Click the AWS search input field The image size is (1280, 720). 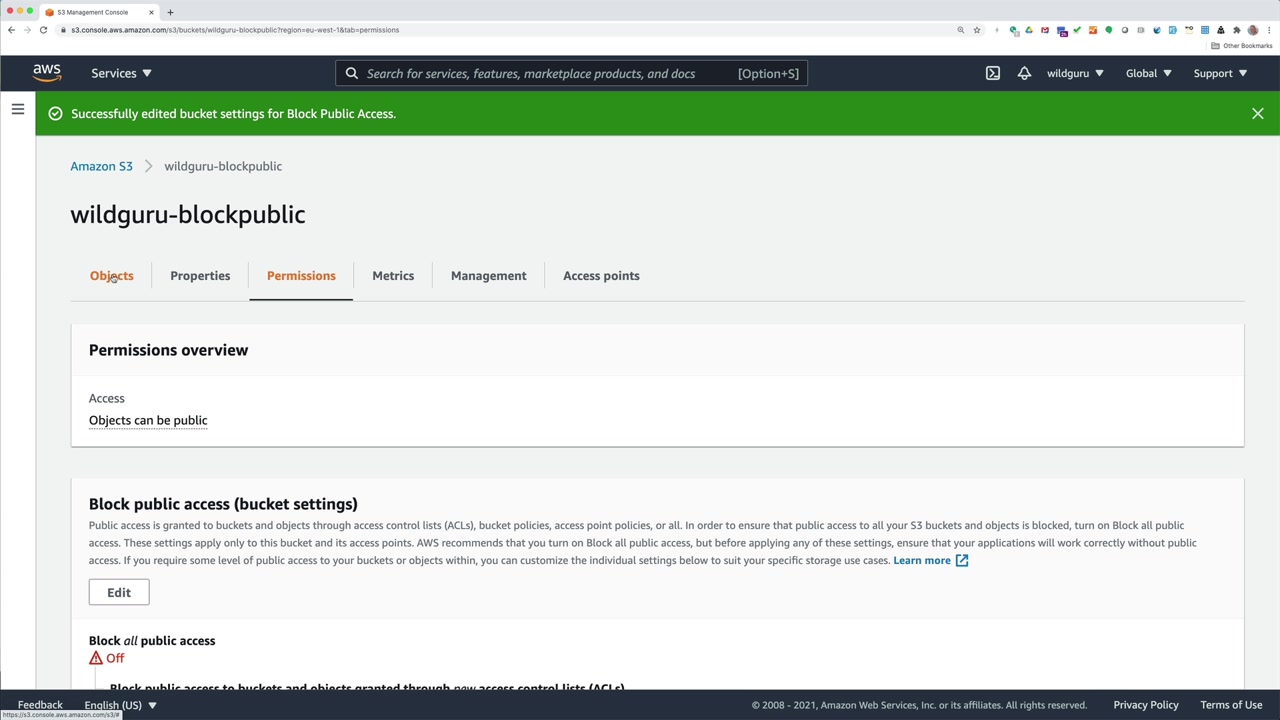[x=571, y=73]
